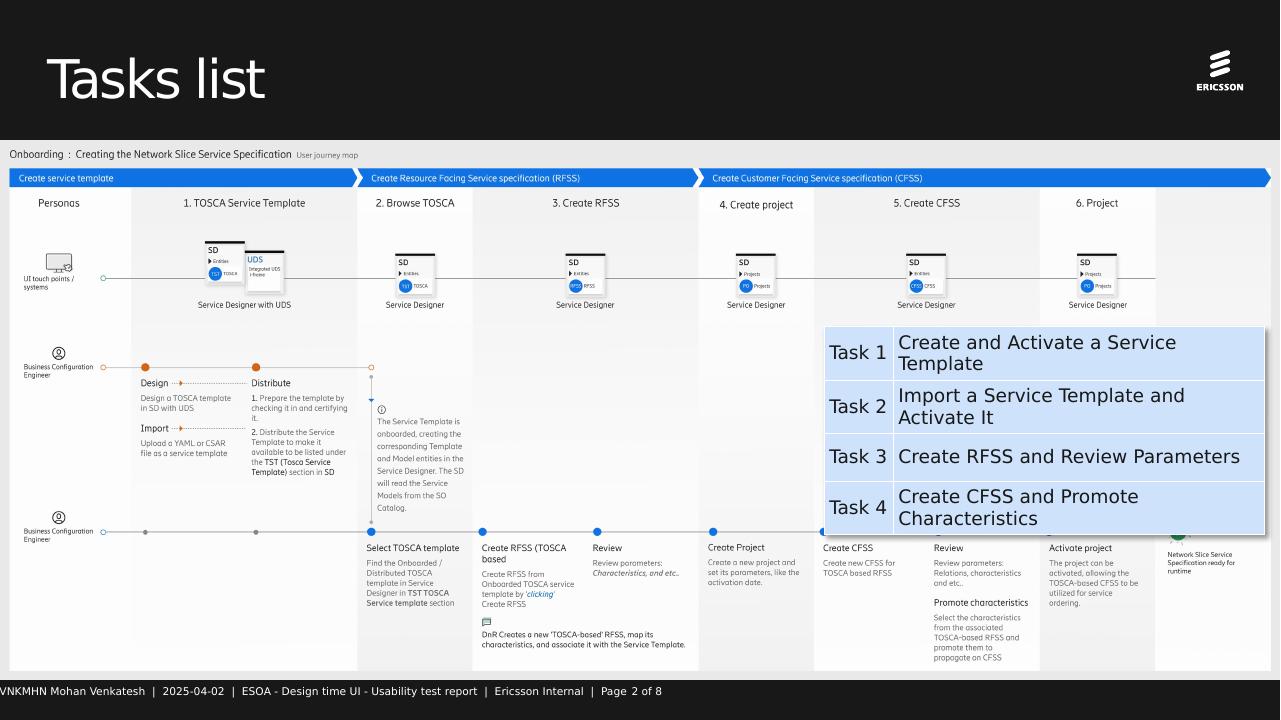This screenshot has width=1281, height=720.
Task: Open the SD card in Browse TOSCA column
Action: point(415,274)
